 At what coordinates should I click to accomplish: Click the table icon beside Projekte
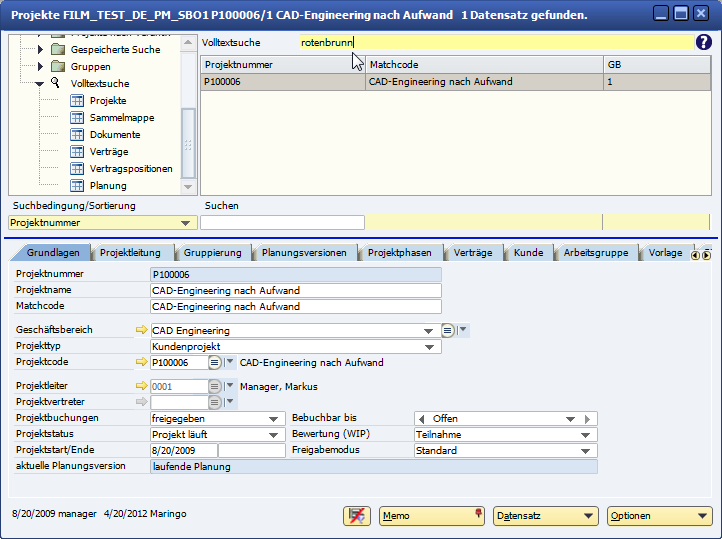pyautogui.click(x=77, y=100)
